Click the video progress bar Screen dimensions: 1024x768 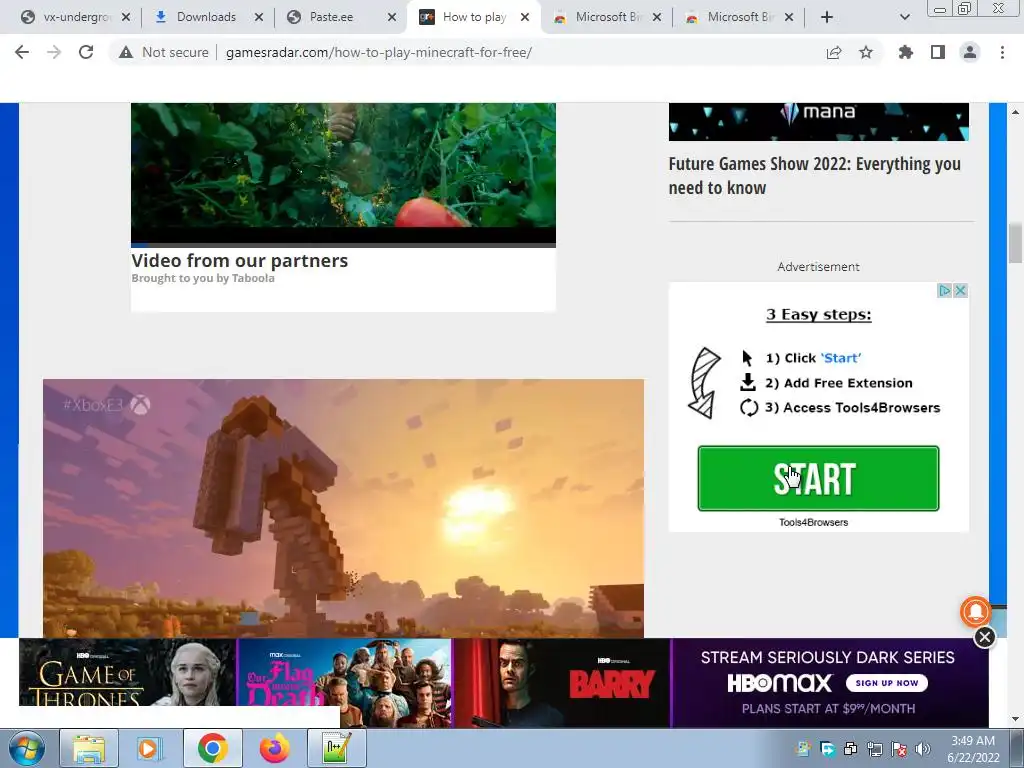tap(344, 245)
